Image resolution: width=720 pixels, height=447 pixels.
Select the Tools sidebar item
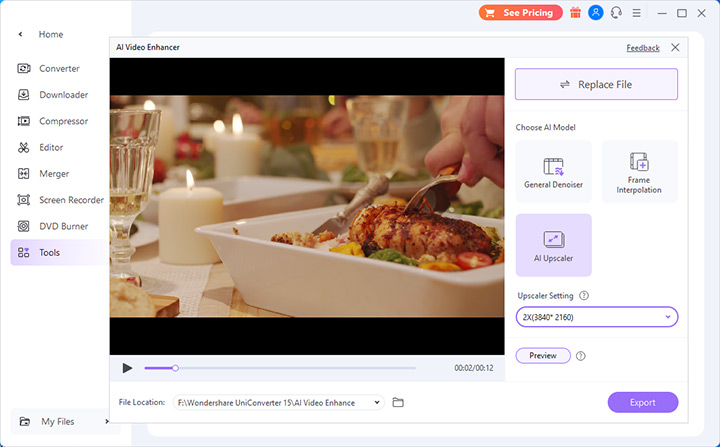(60, 252)
